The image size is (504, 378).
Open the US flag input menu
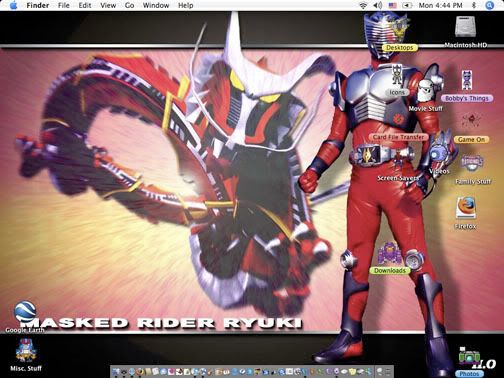[x=393, y=5]
